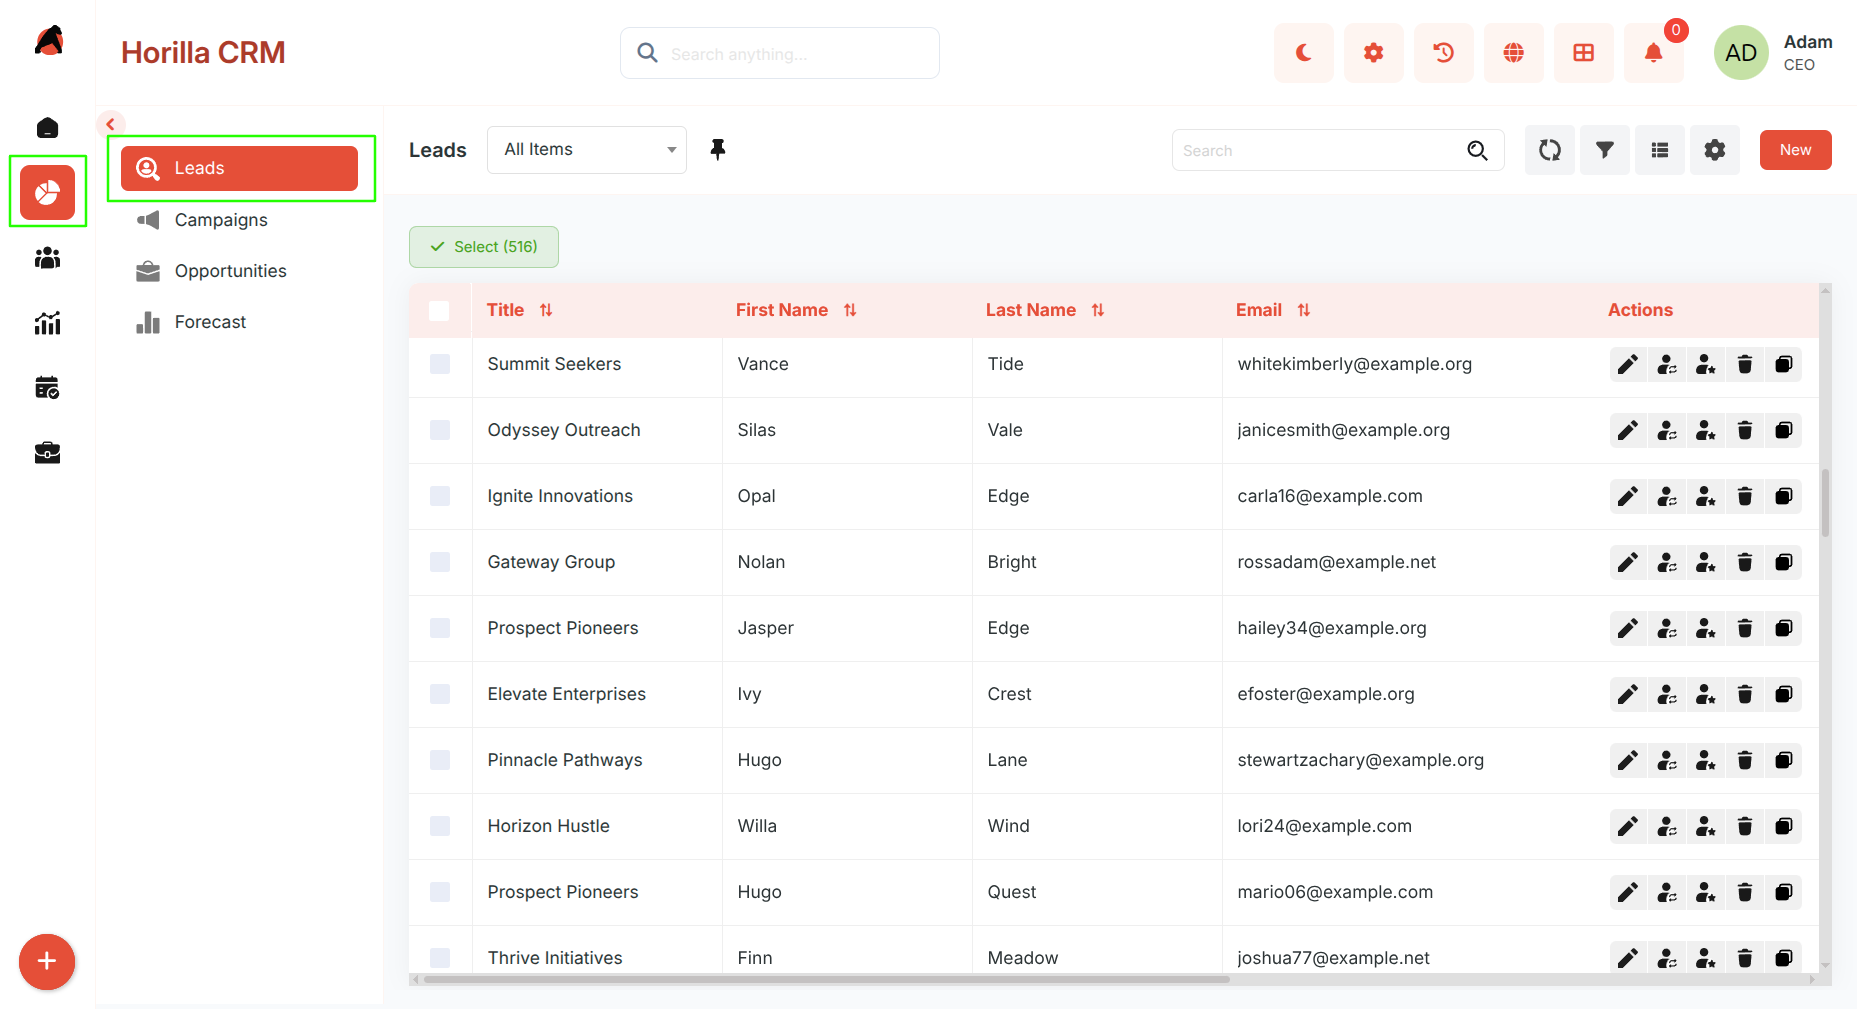Switch to list view icon
1857x1009 pixels.
pyautogui.click(x=1659, y=150)
